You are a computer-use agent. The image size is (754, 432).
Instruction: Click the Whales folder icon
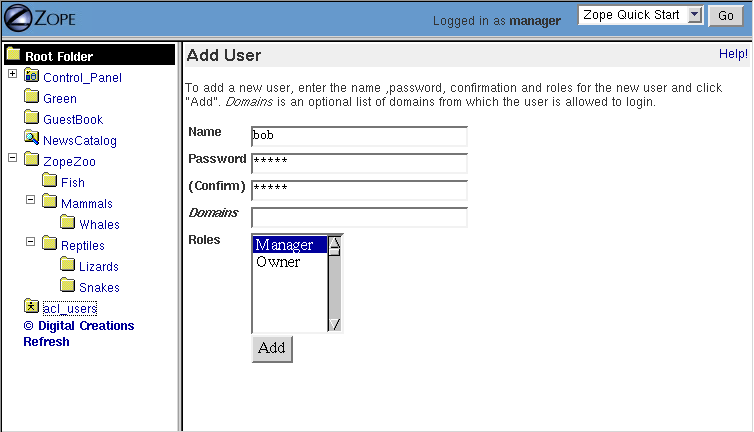click(68, 223)
